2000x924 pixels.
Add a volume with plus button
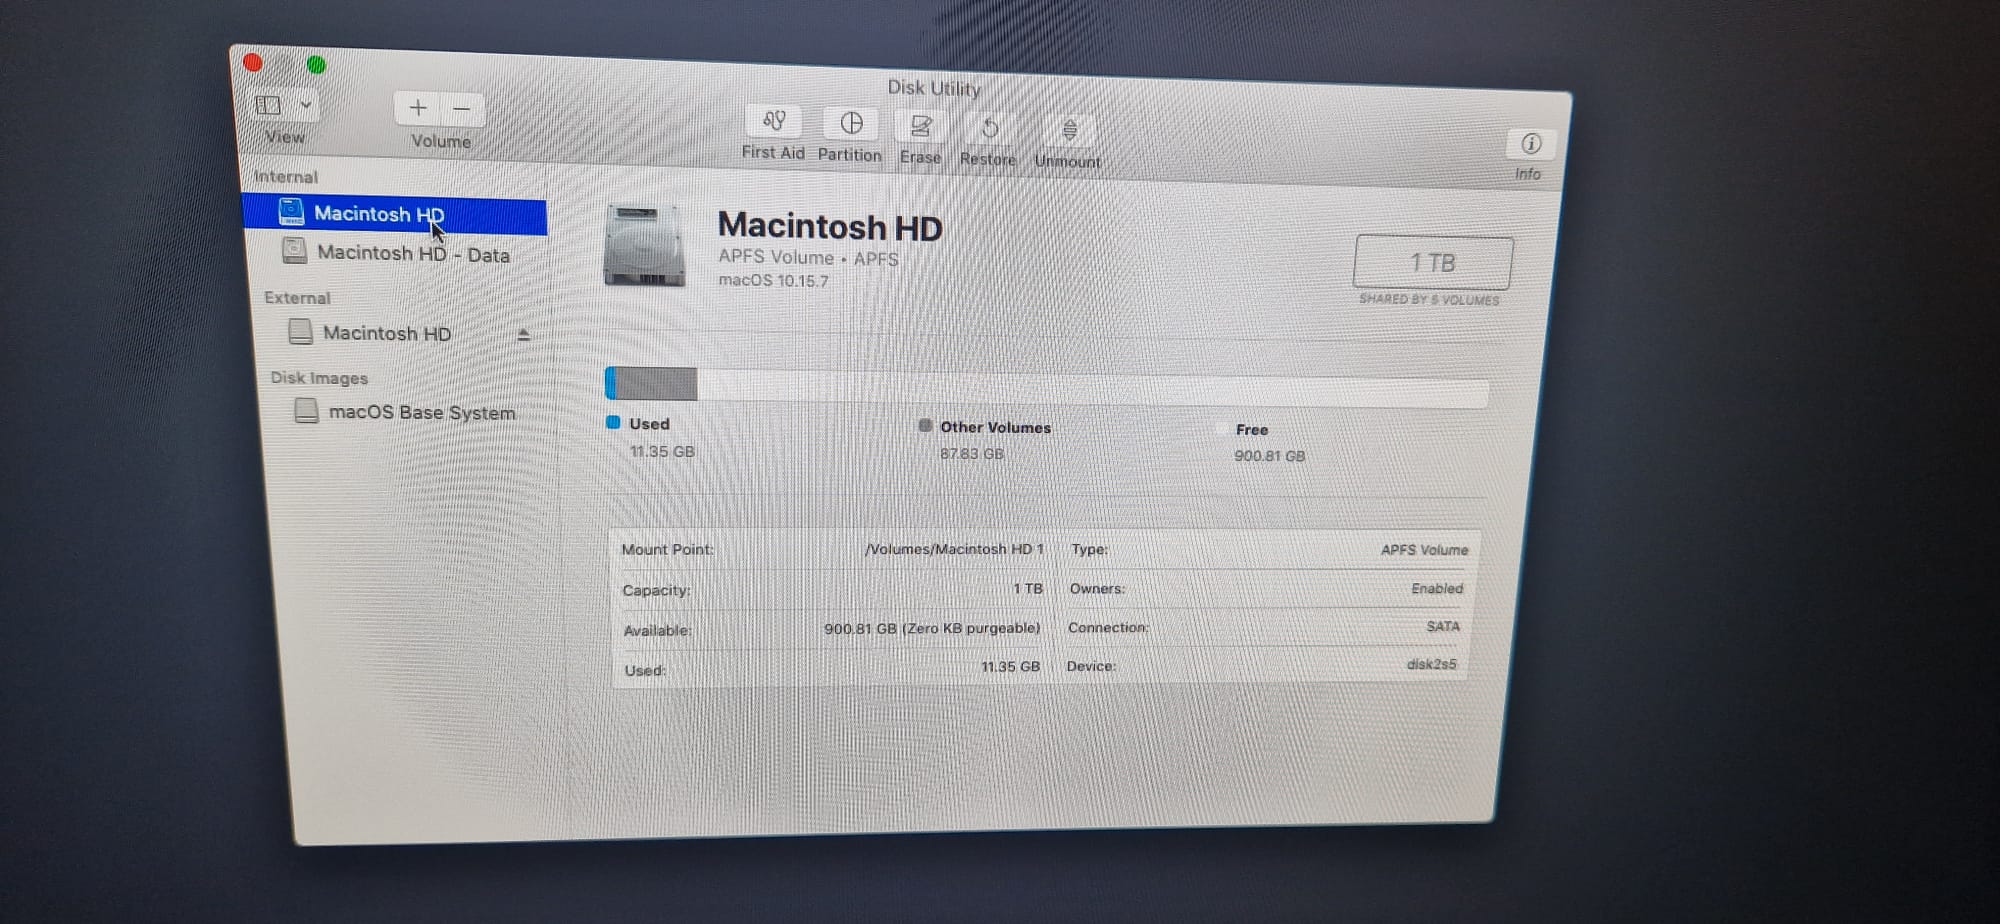pyautogui.click(x=418, y=107)
